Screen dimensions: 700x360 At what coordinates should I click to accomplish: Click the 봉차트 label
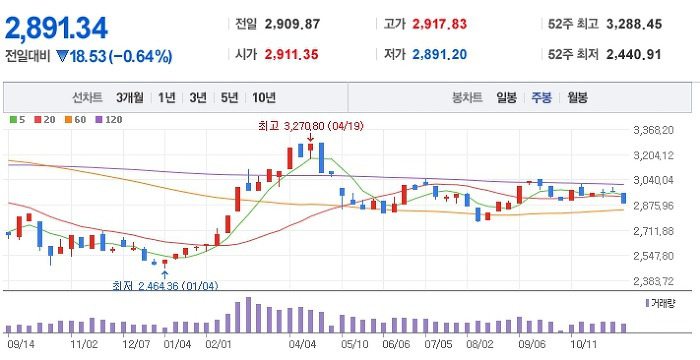[x=467, y=97]
